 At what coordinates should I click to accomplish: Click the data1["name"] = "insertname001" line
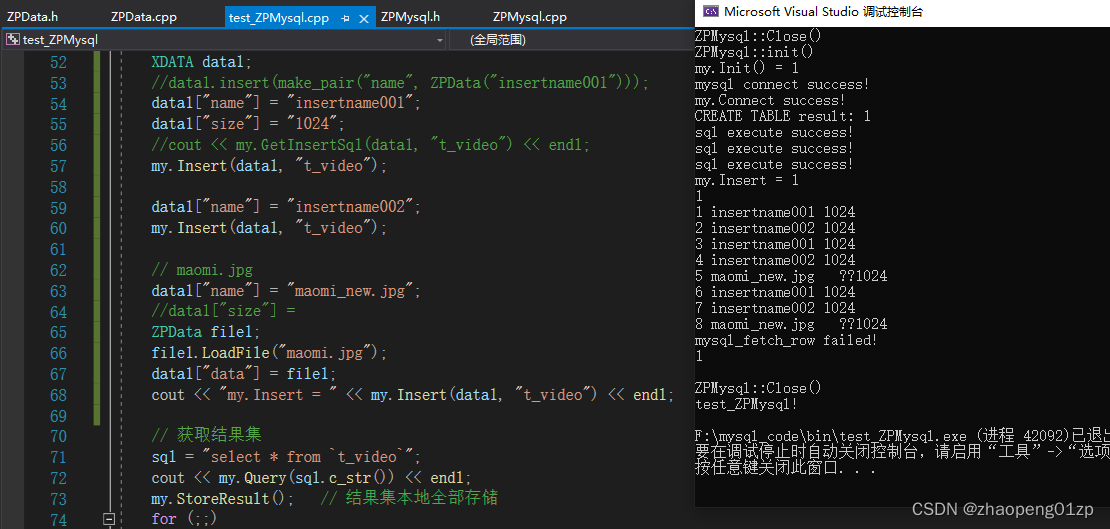(x=286, y=103)
